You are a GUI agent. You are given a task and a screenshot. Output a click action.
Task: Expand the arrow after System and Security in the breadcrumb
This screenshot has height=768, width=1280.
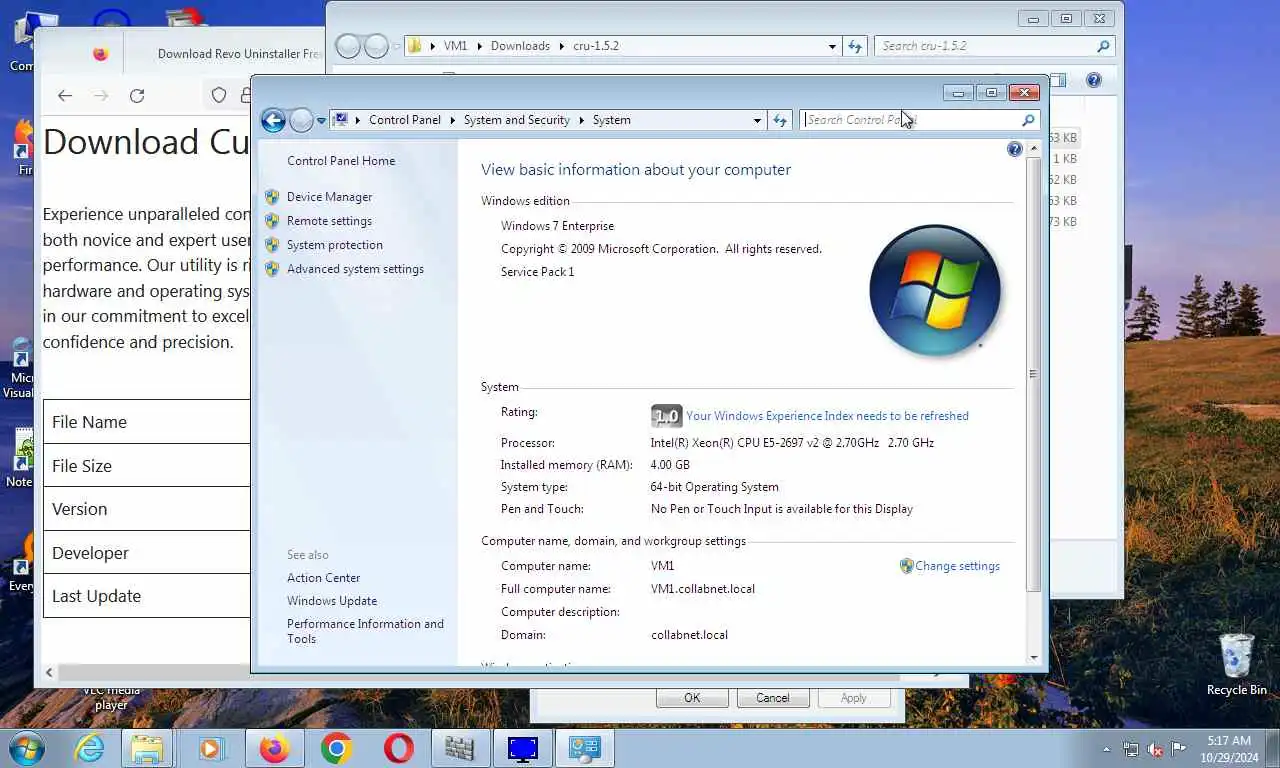[x=581, y=120]
